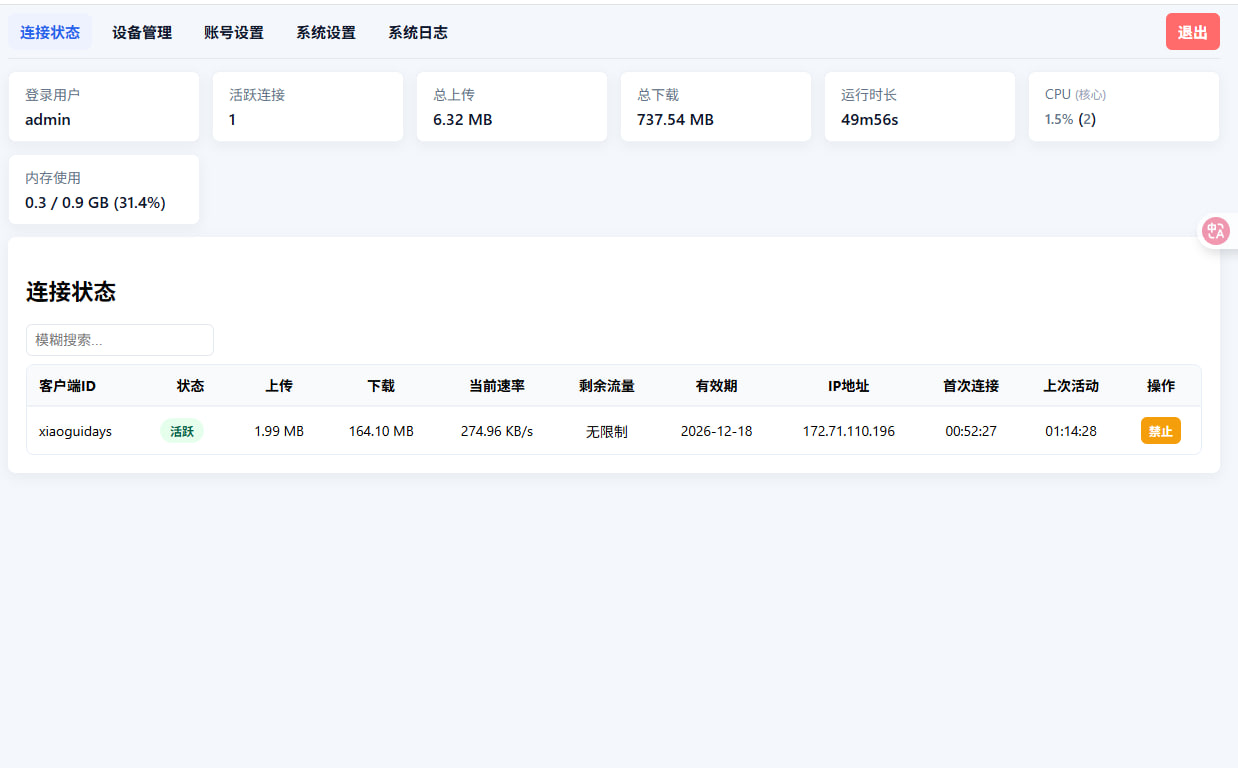Switch to the 连接状态 tab
Screen dimensions: 1238x768
(50, 32)
